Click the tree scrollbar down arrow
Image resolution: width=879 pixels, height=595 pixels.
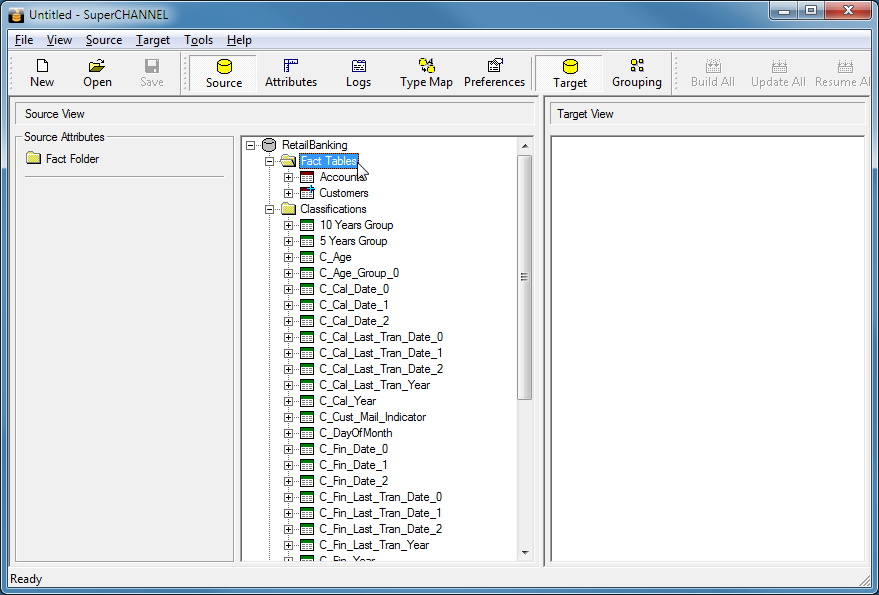click(525, 552)
